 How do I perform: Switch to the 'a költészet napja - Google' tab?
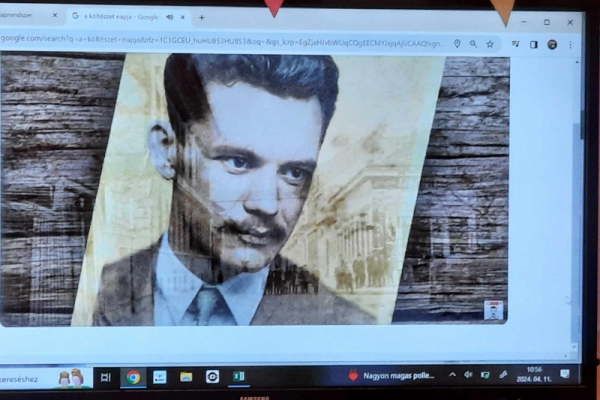[x=128, y=17]
